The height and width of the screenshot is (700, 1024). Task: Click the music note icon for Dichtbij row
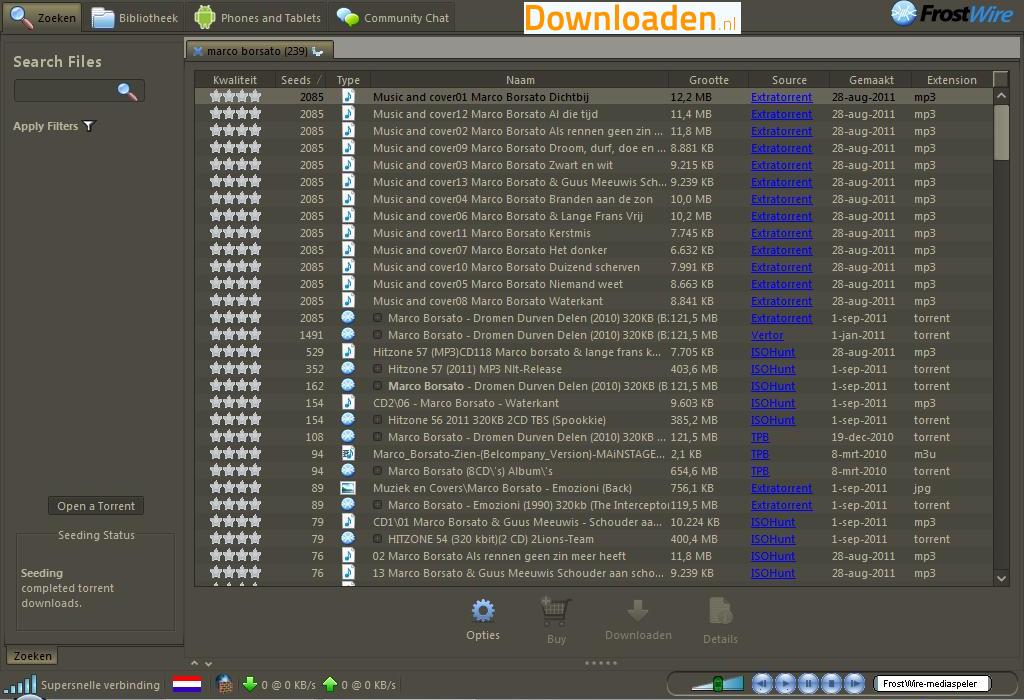point(348,97)
